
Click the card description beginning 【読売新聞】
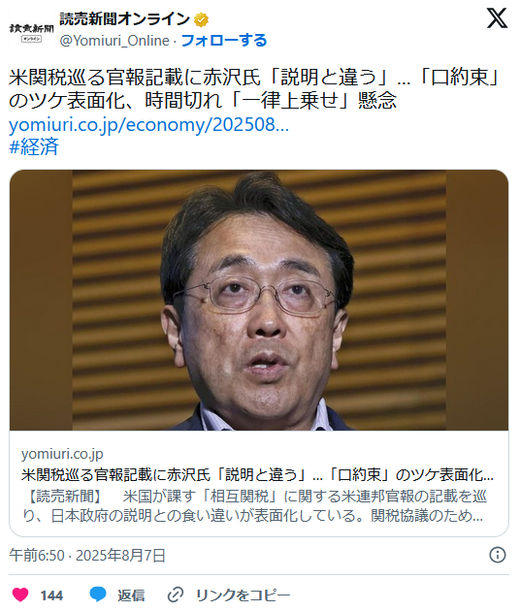[254, 506]
